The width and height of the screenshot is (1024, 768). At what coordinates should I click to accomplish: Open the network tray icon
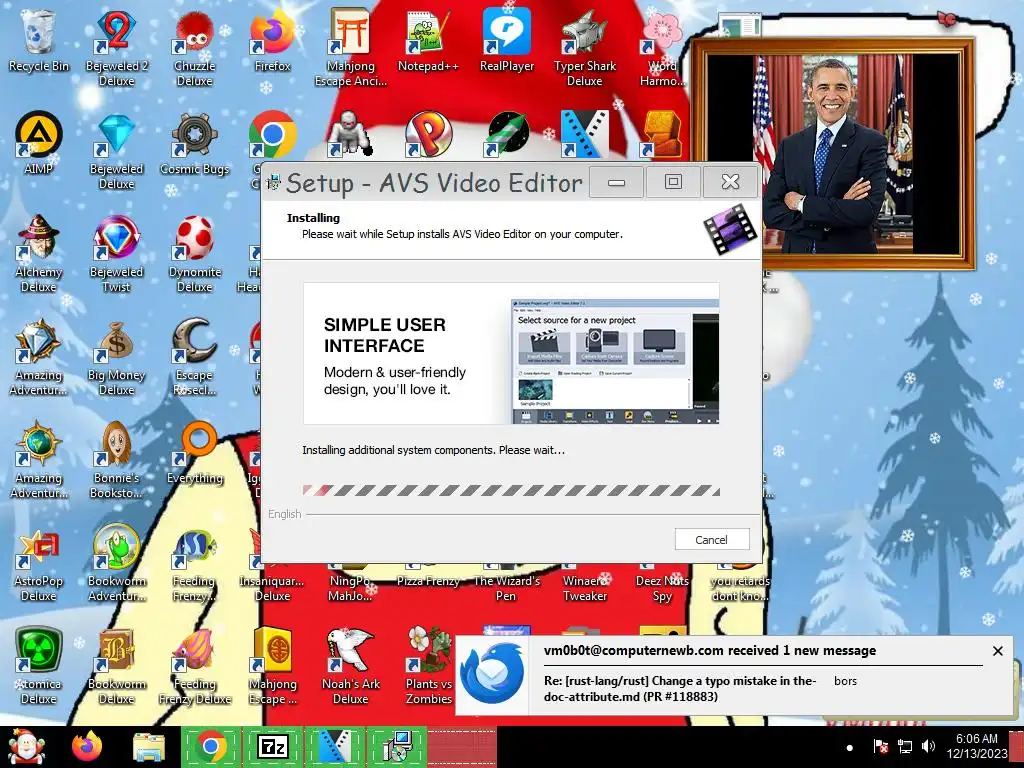coord(904,746)
